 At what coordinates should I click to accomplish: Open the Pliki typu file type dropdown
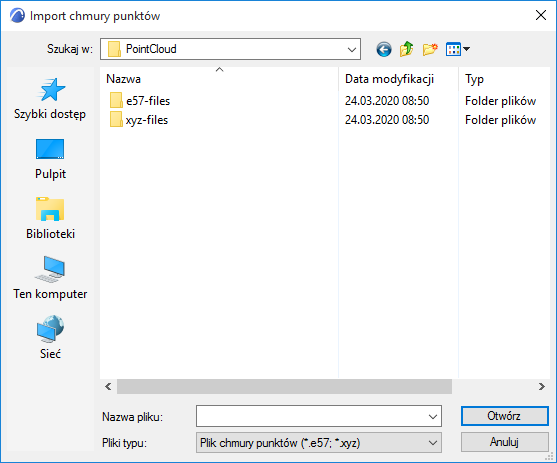(319, 443)
